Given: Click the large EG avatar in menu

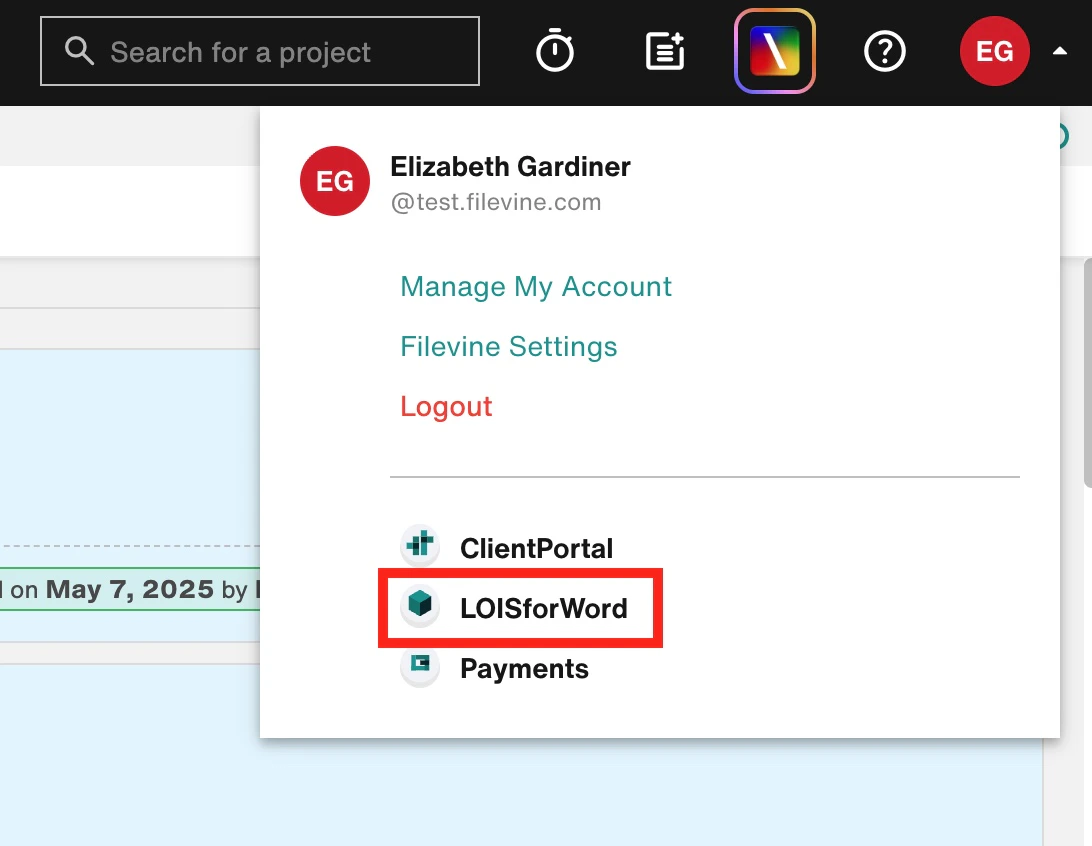Looking at the screenshot, I should (x=334, y=180).
